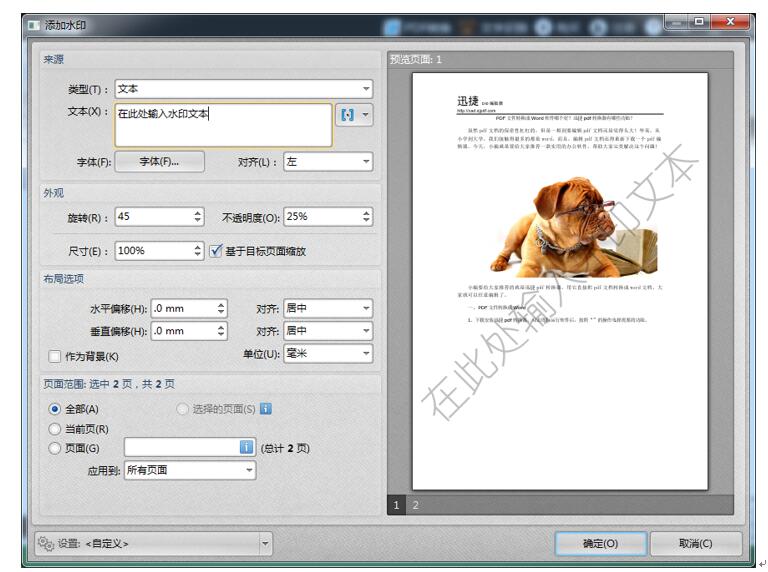Click the 不透明度 field showing 25%
The image size is (768, 572).
(322, 216)
